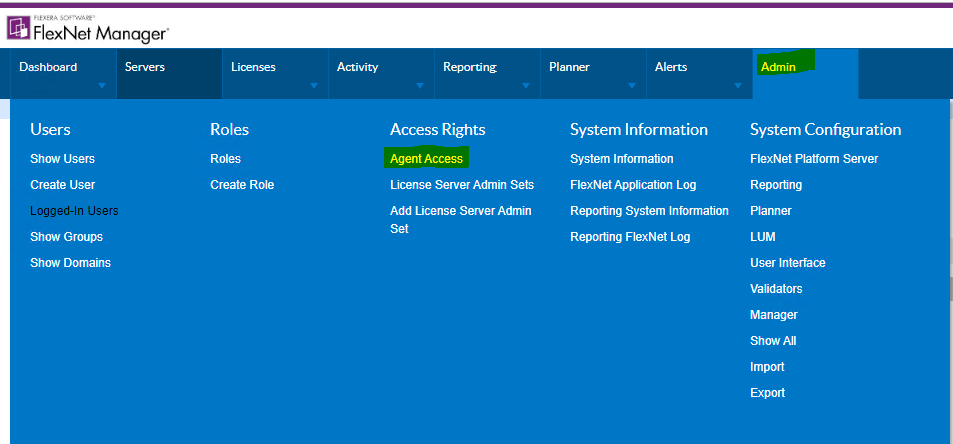Image resolution: width=953 pixels, height=444 pixels.
Task: Expand the Activity dropdown arrow
Action: click(x=420, y=86)
